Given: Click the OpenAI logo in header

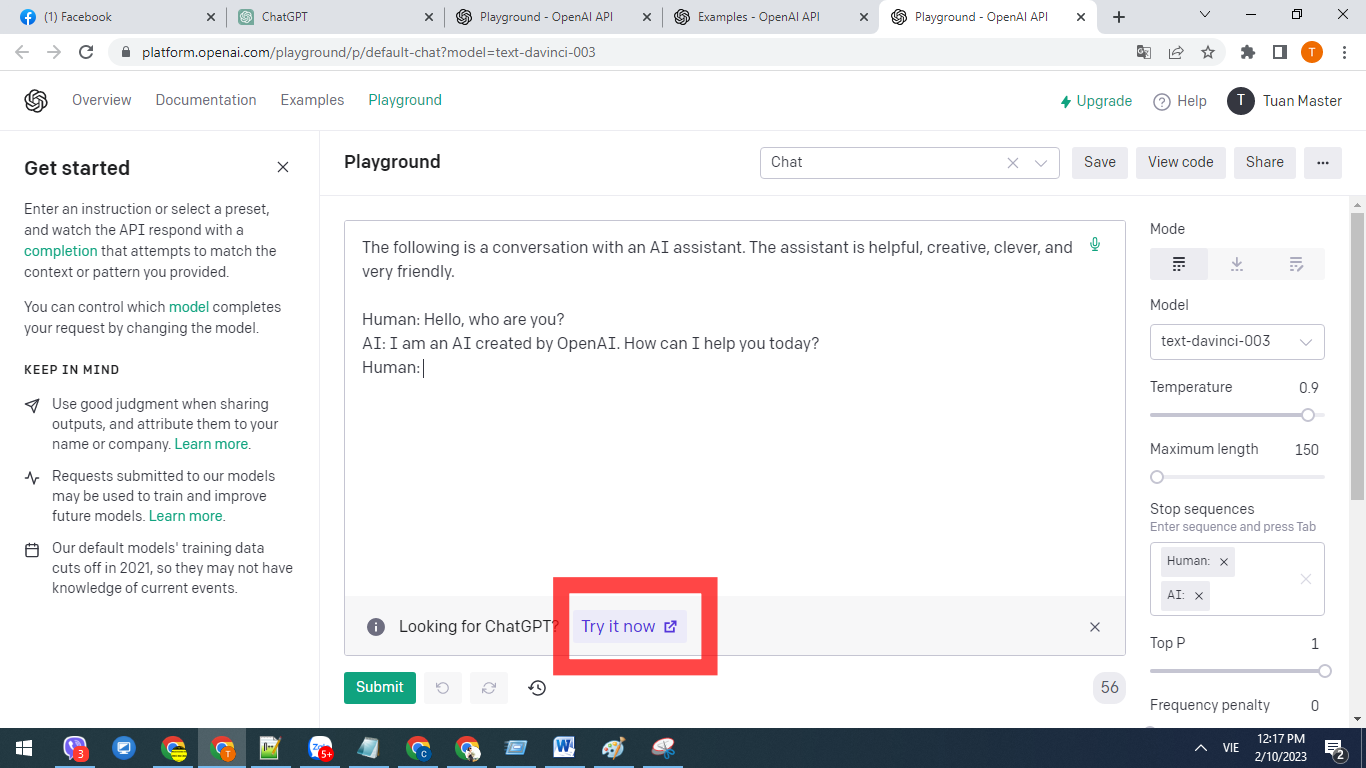Looking at the screenshot, I should coord(36,101).
